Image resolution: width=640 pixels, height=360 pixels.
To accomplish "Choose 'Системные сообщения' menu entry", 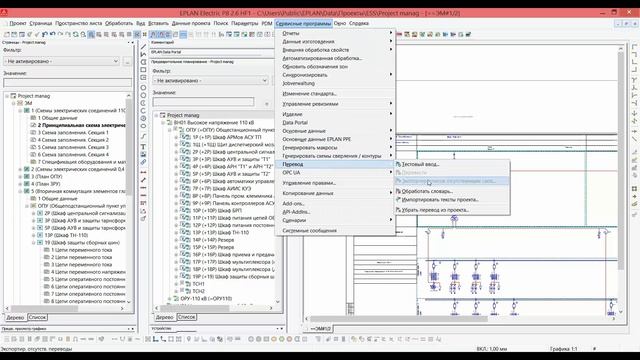I will point(335,231).
